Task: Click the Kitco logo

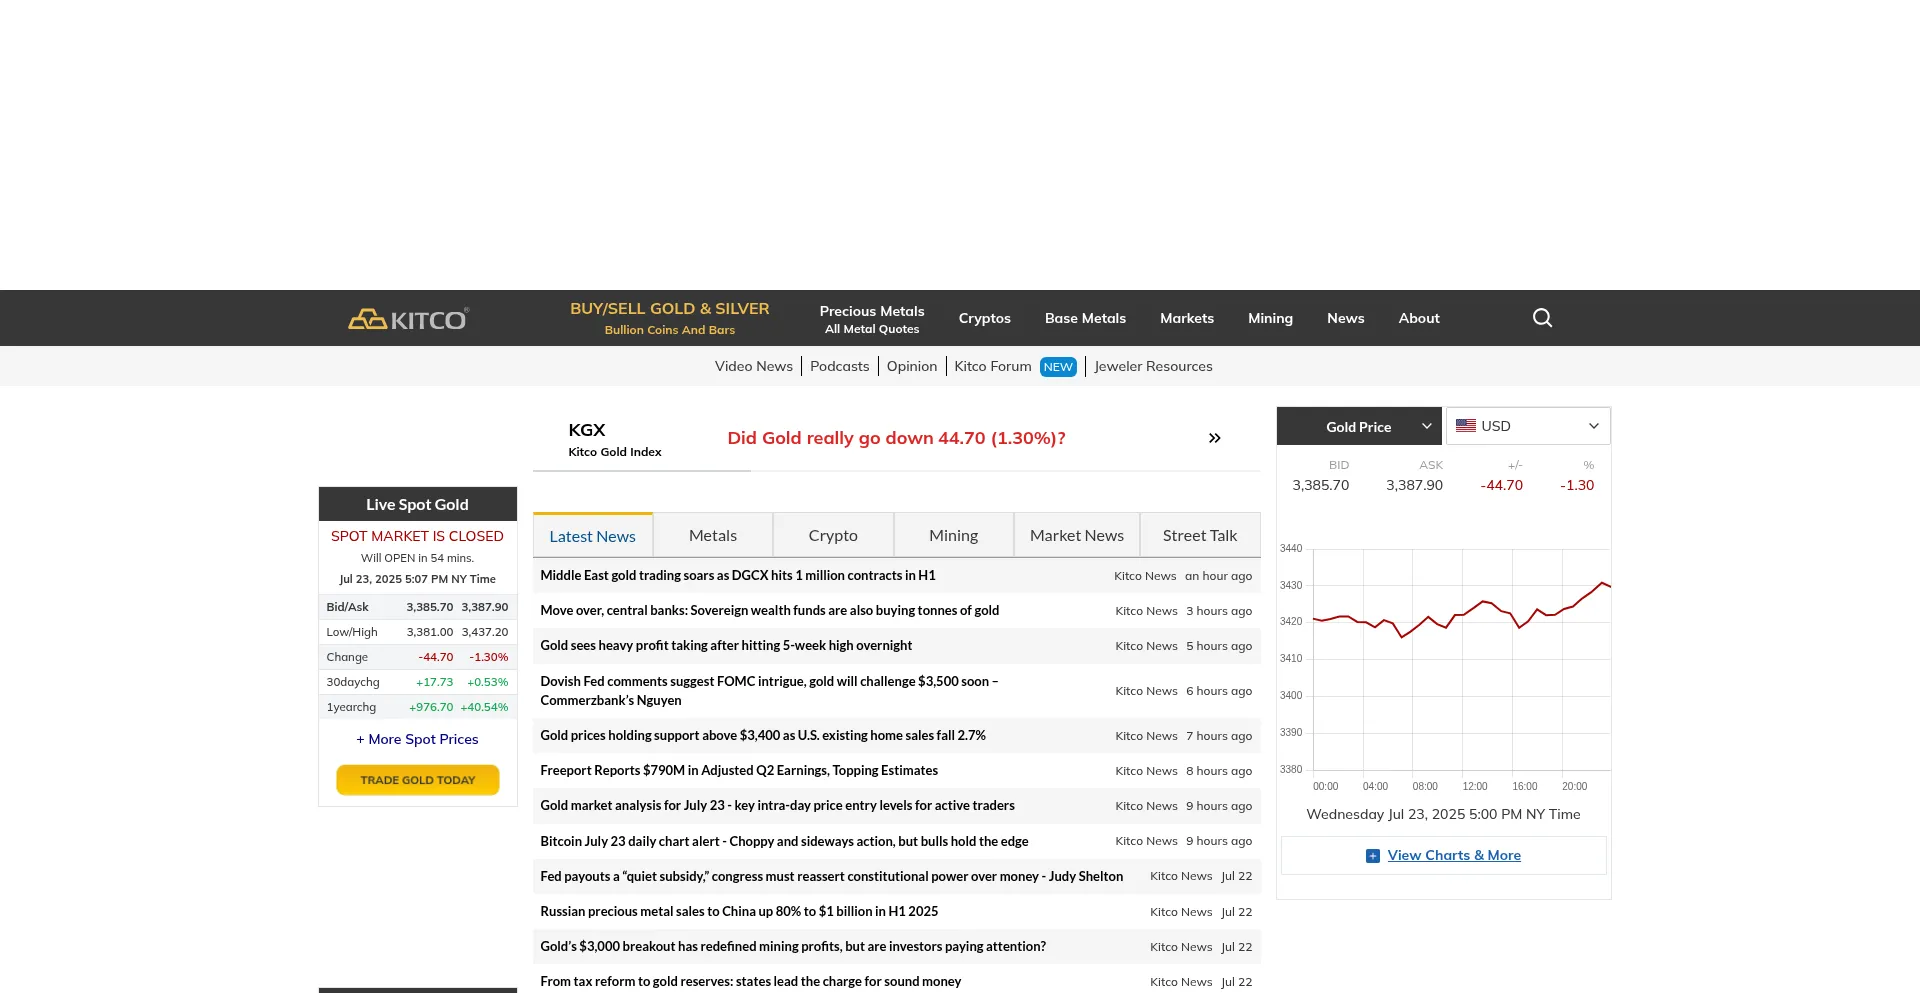Action: pos(408,319)
